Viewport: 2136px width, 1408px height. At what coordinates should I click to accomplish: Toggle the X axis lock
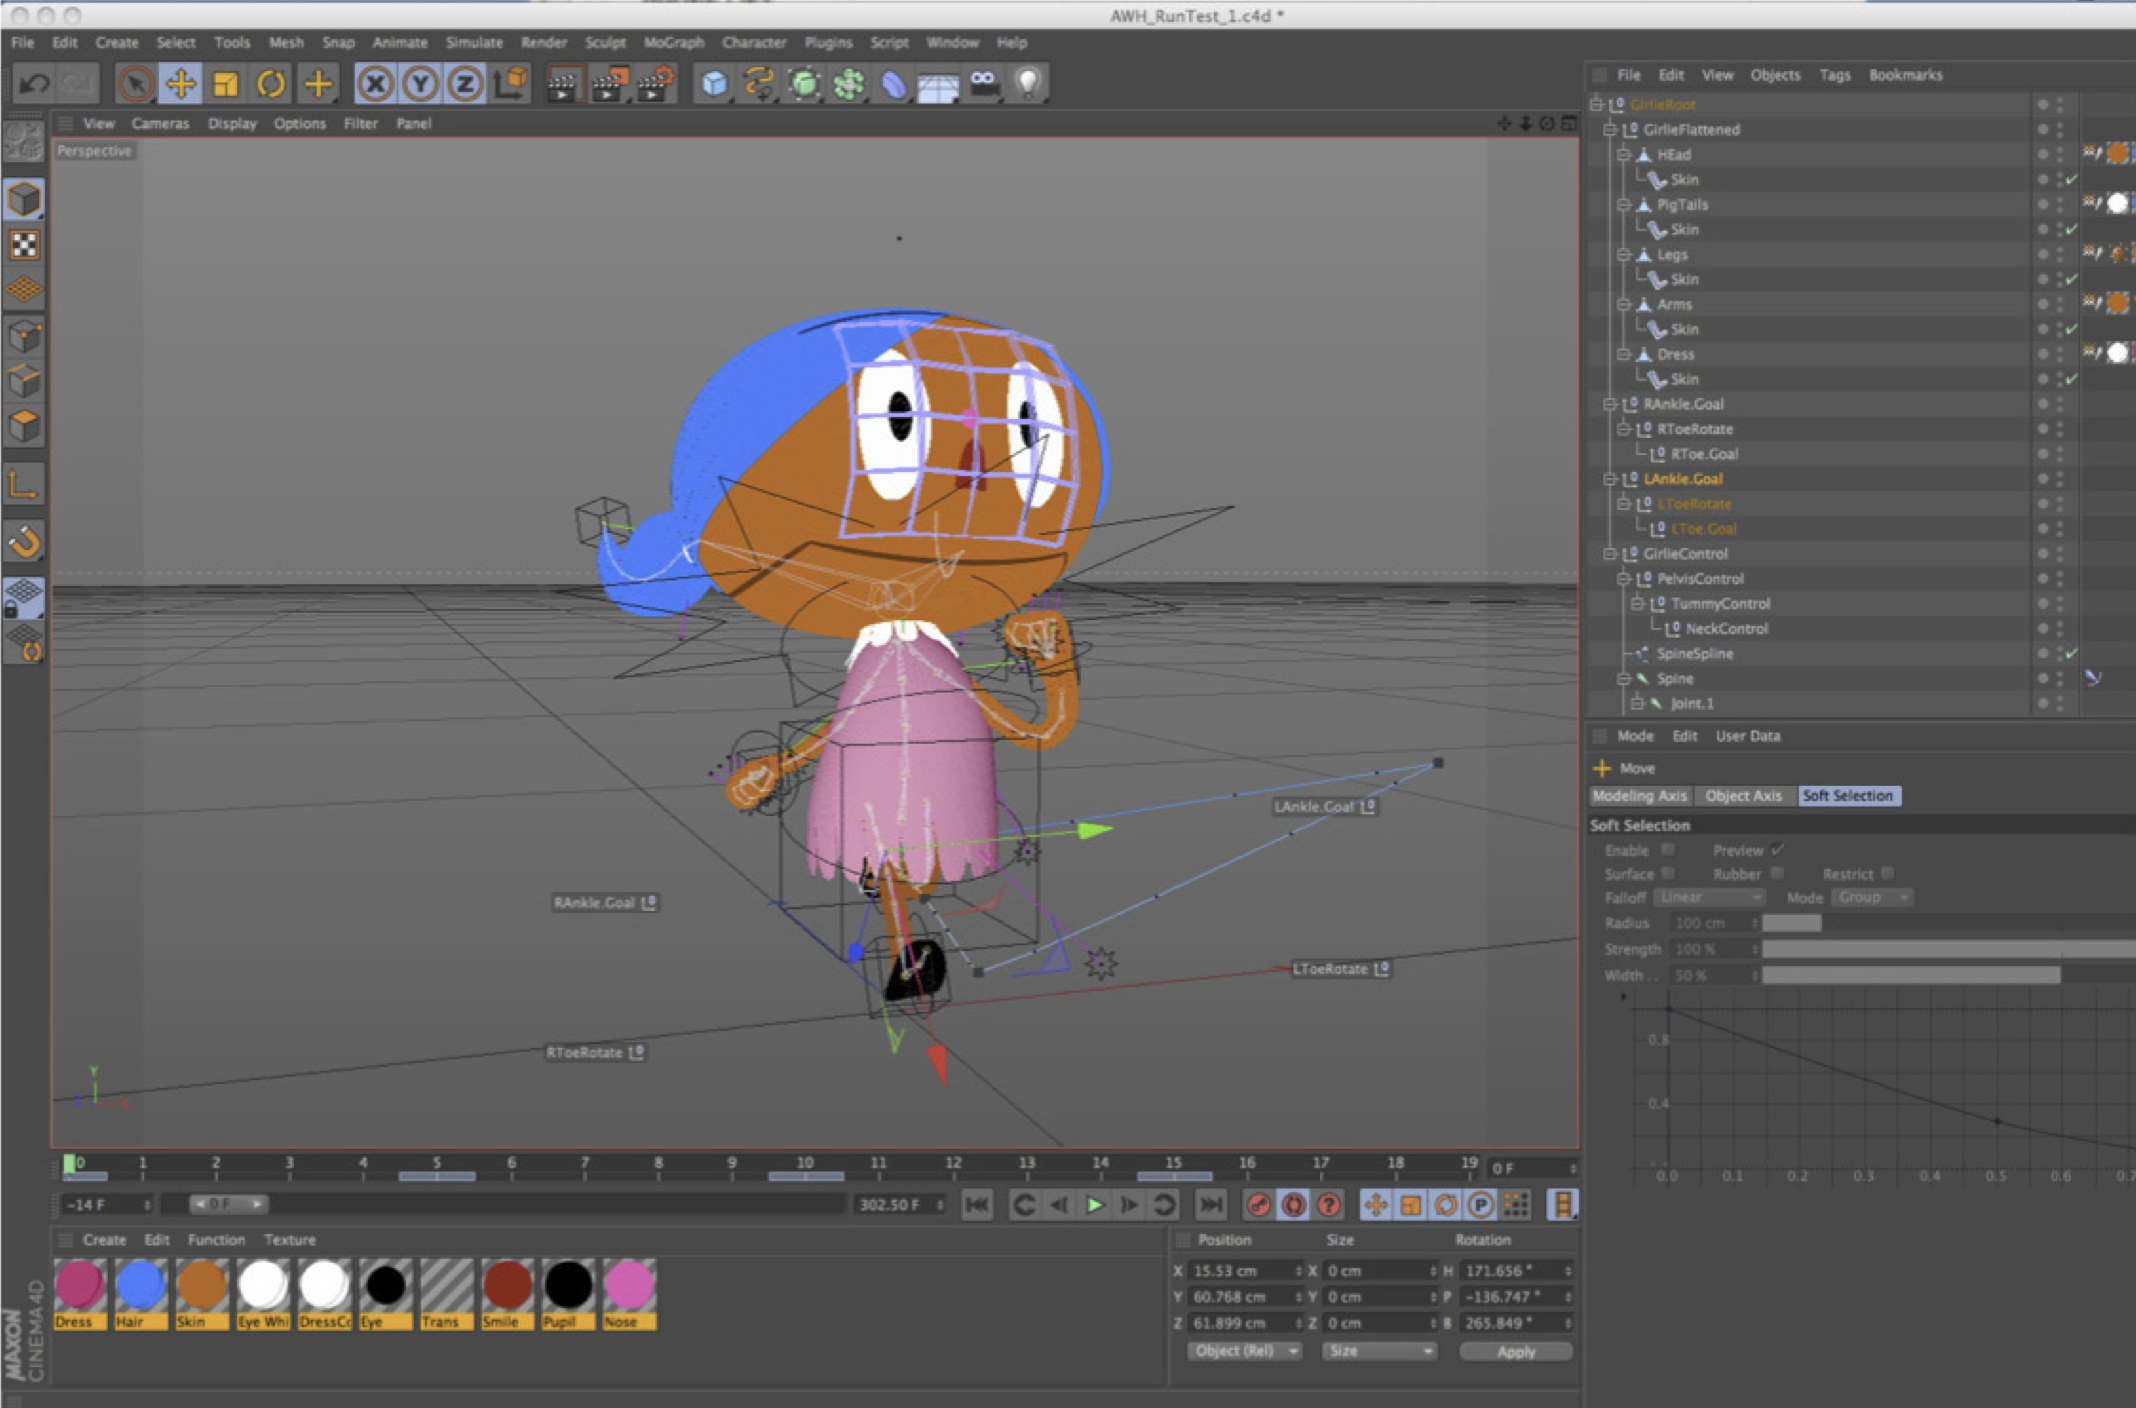click(x=375, y=84)
